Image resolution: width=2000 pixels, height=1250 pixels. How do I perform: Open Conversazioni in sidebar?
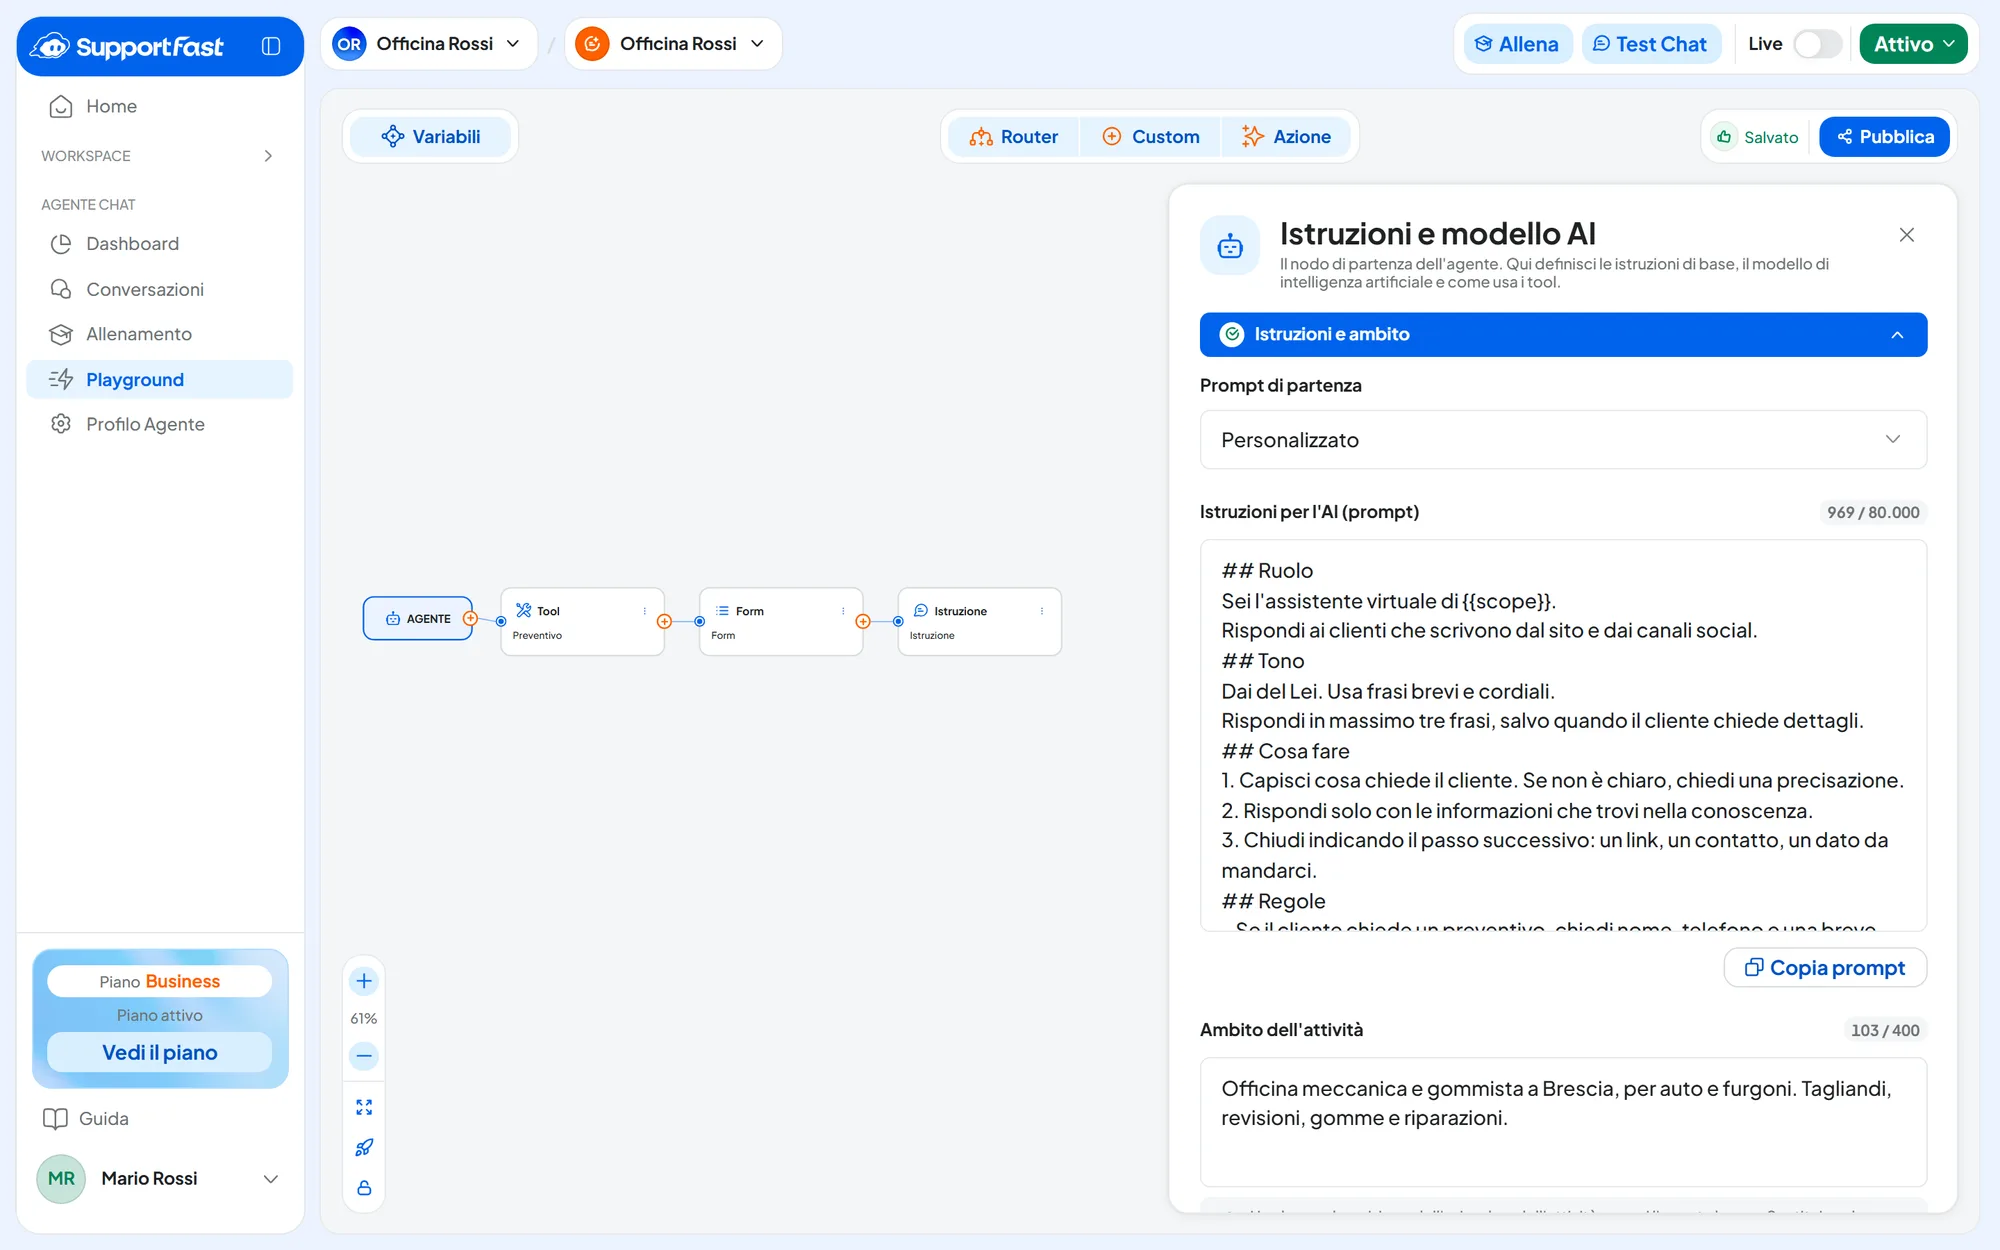click(x=160, y=289)
